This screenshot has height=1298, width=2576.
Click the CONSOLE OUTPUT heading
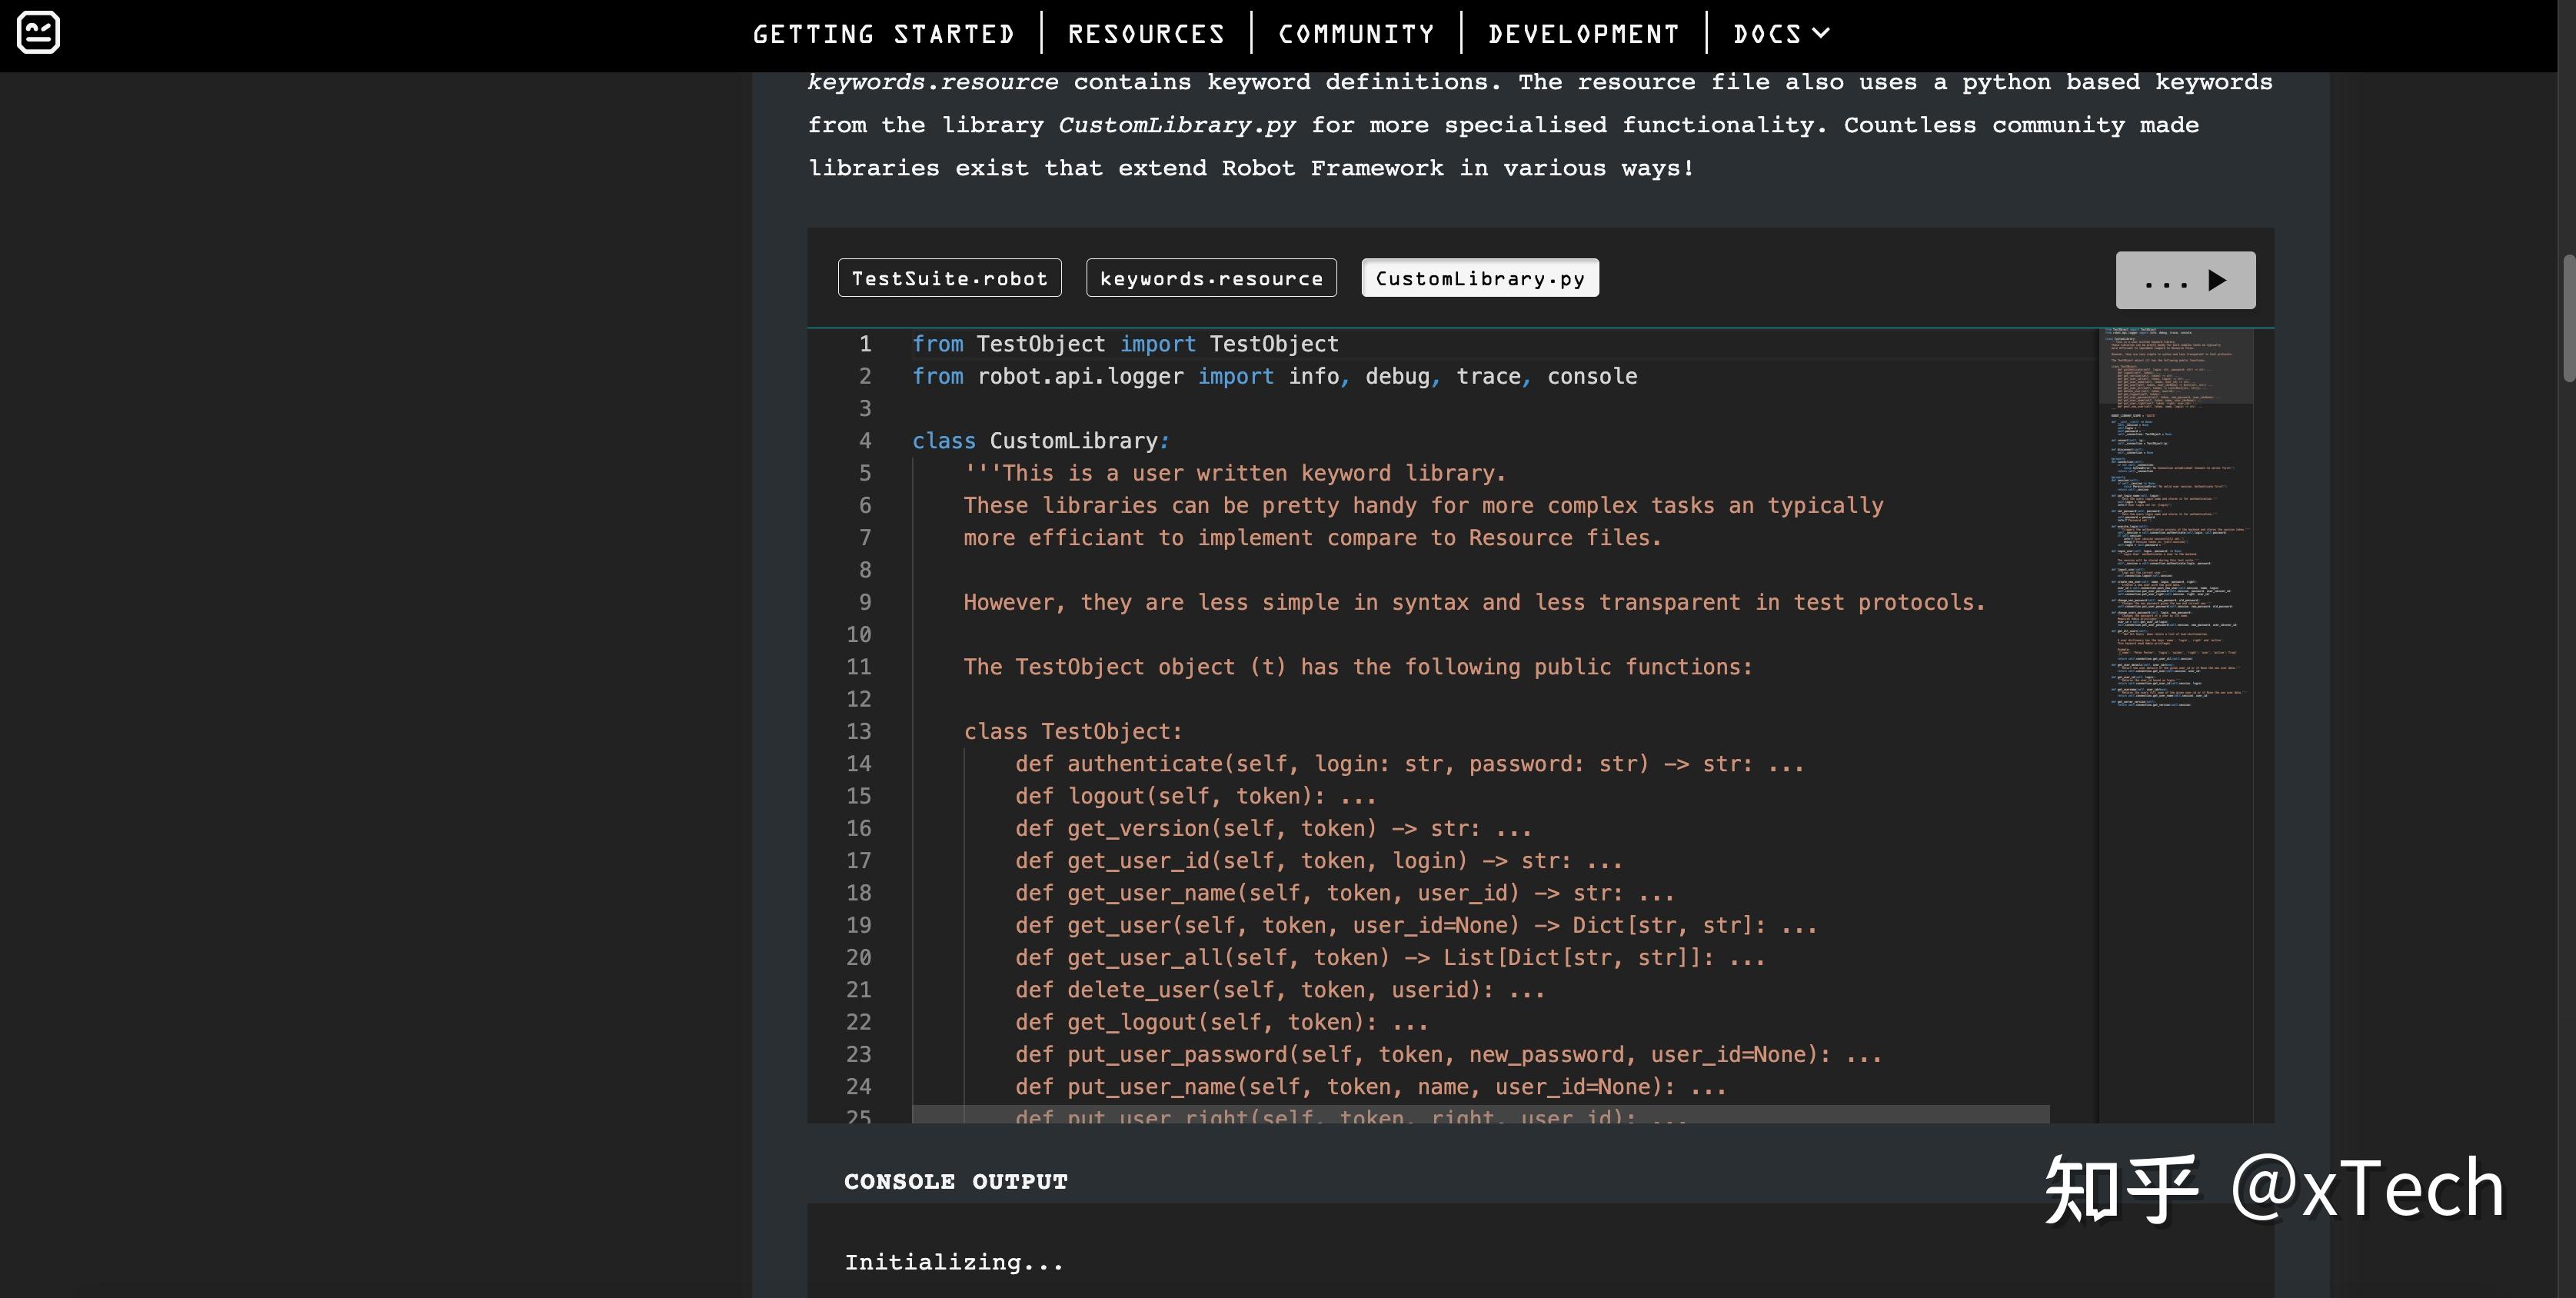point(955,1181)
